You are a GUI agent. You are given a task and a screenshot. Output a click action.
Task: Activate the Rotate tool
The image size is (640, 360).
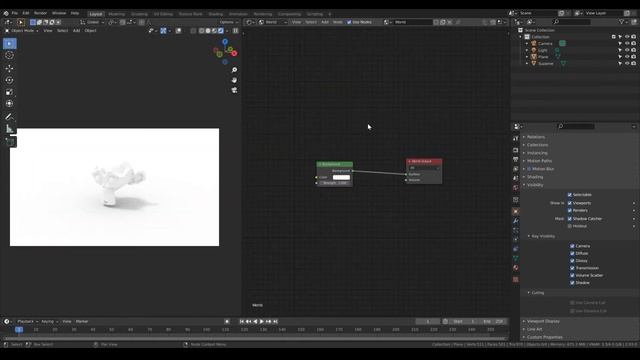pos(9,80)
